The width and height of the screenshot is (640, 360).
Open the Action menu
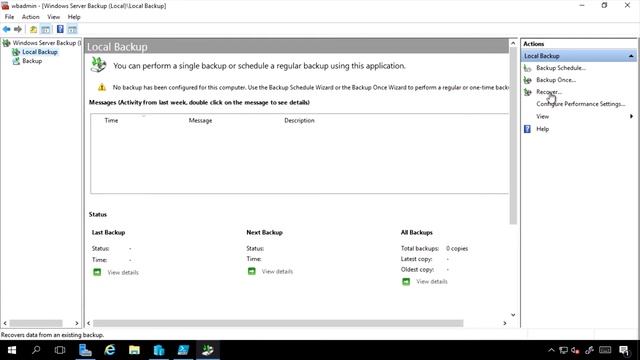pyautogui.click(x=31, y=17)
